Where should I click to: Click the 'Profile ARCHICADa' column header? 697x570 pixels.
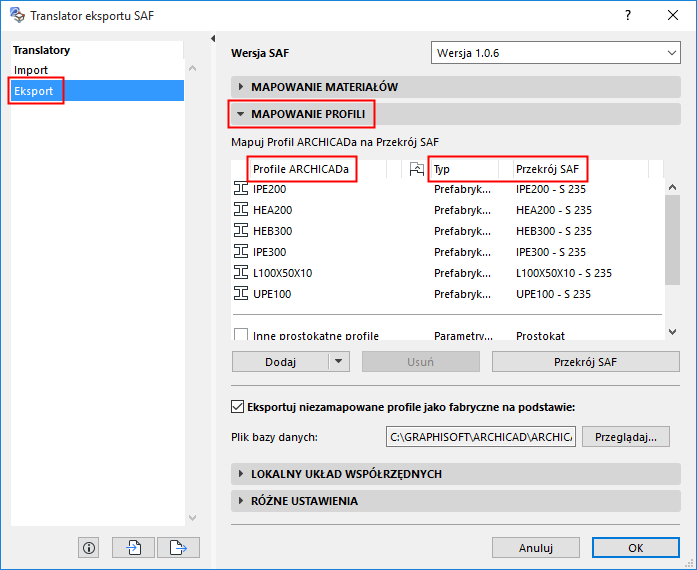[300, 169]
